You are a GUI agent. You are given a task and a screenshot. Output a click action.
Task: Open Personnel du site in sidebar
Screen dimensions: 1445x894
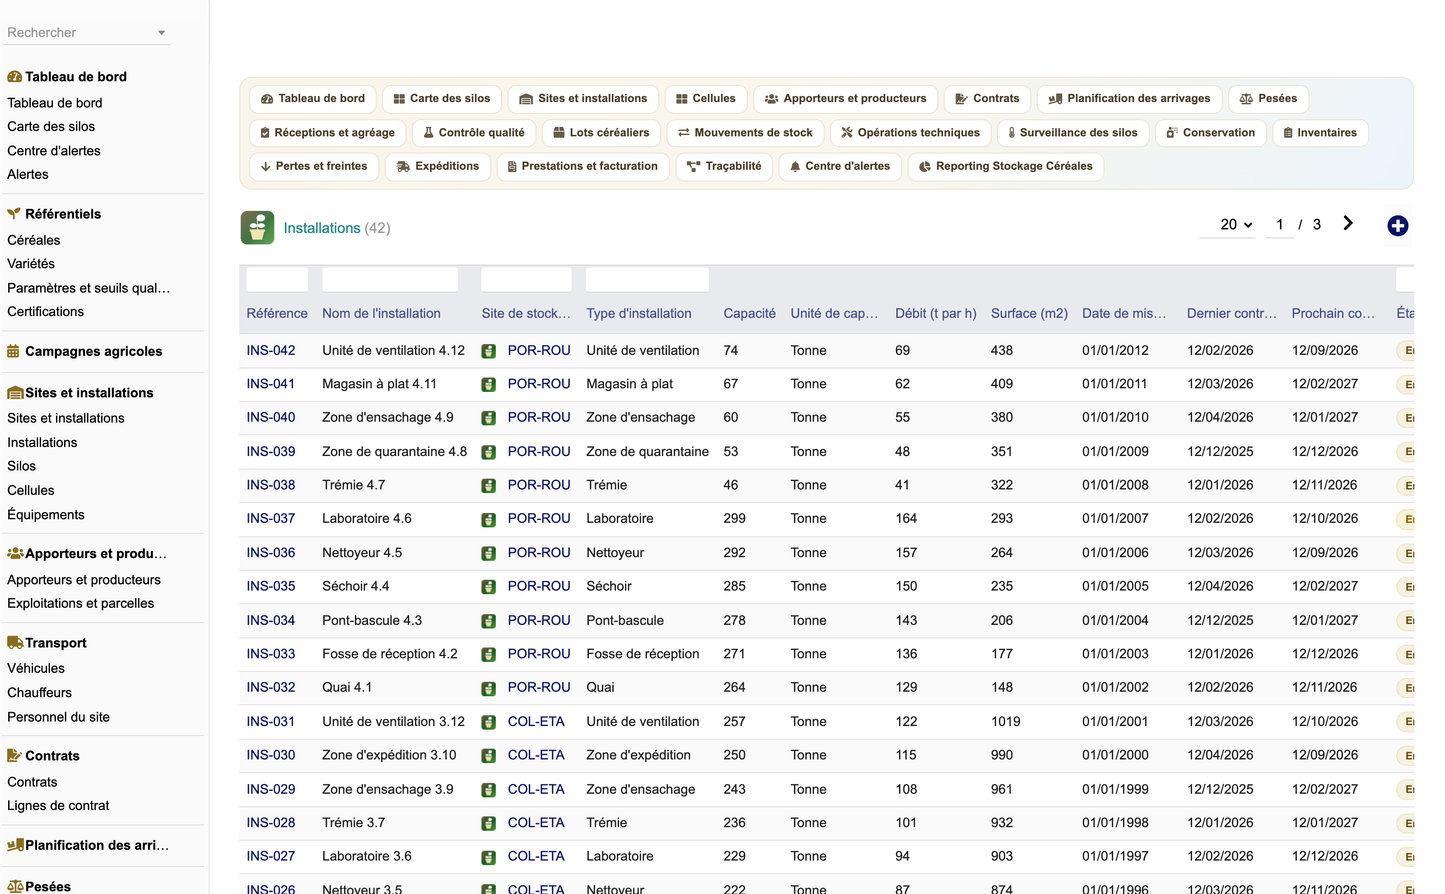tap(59, 718)
